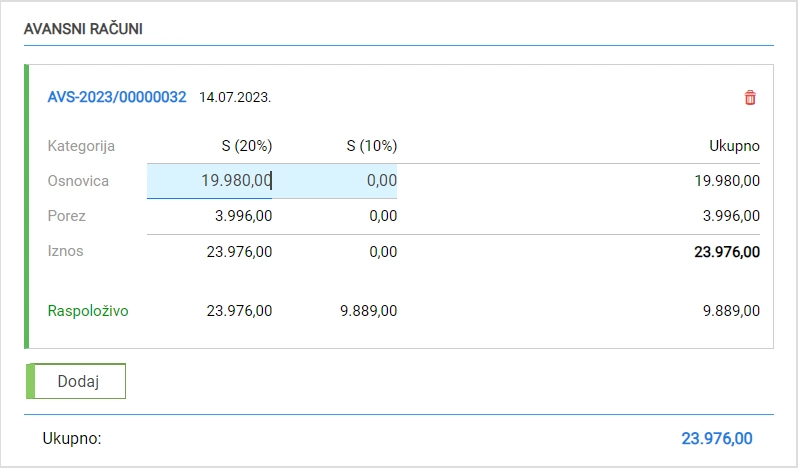The height and width of the screenshot is (468, 798).
Task: Click the AVANSNI RAČUNI section heading
Action: [83, 29]
